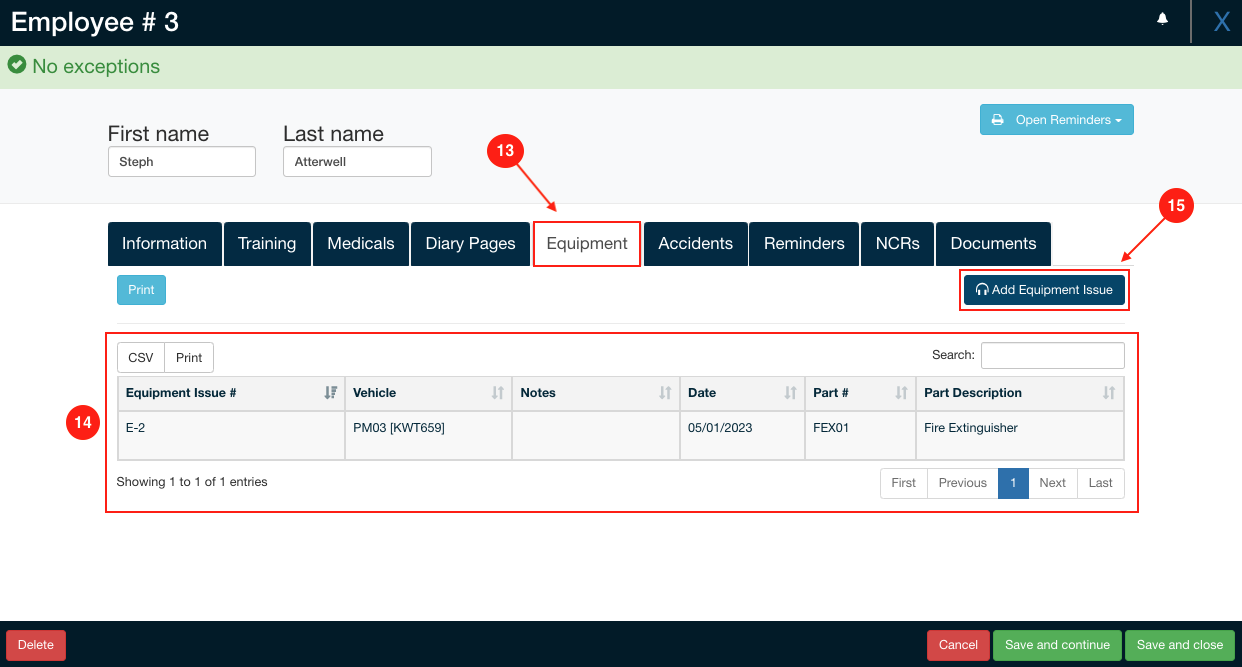The image size is (1242, 667).
Task: Sort table by Vehicle column arrows
Action: 498,393
